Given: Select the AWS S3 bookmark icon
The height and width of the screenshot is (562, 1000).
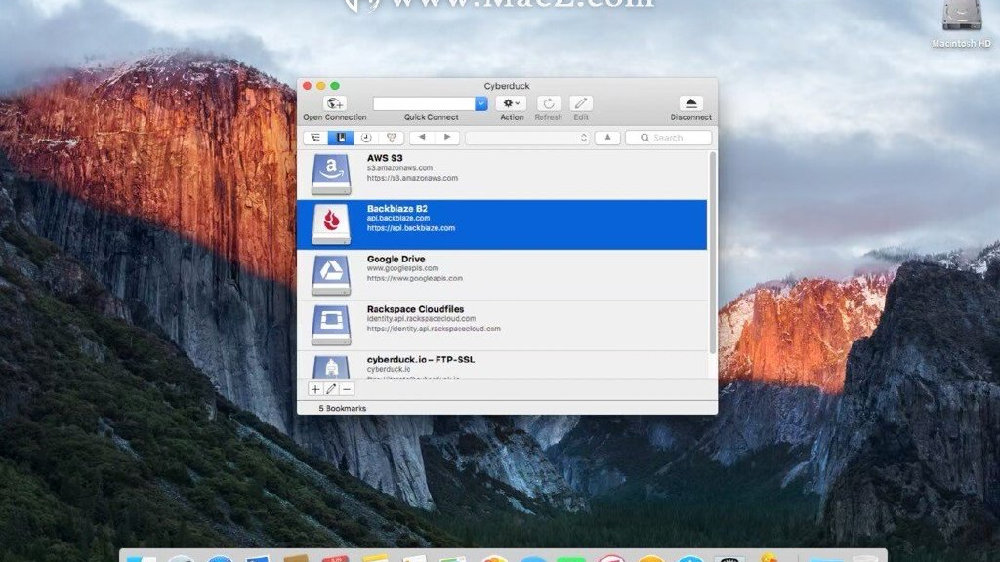Looking at the screenshot, I should coord(331,174).
